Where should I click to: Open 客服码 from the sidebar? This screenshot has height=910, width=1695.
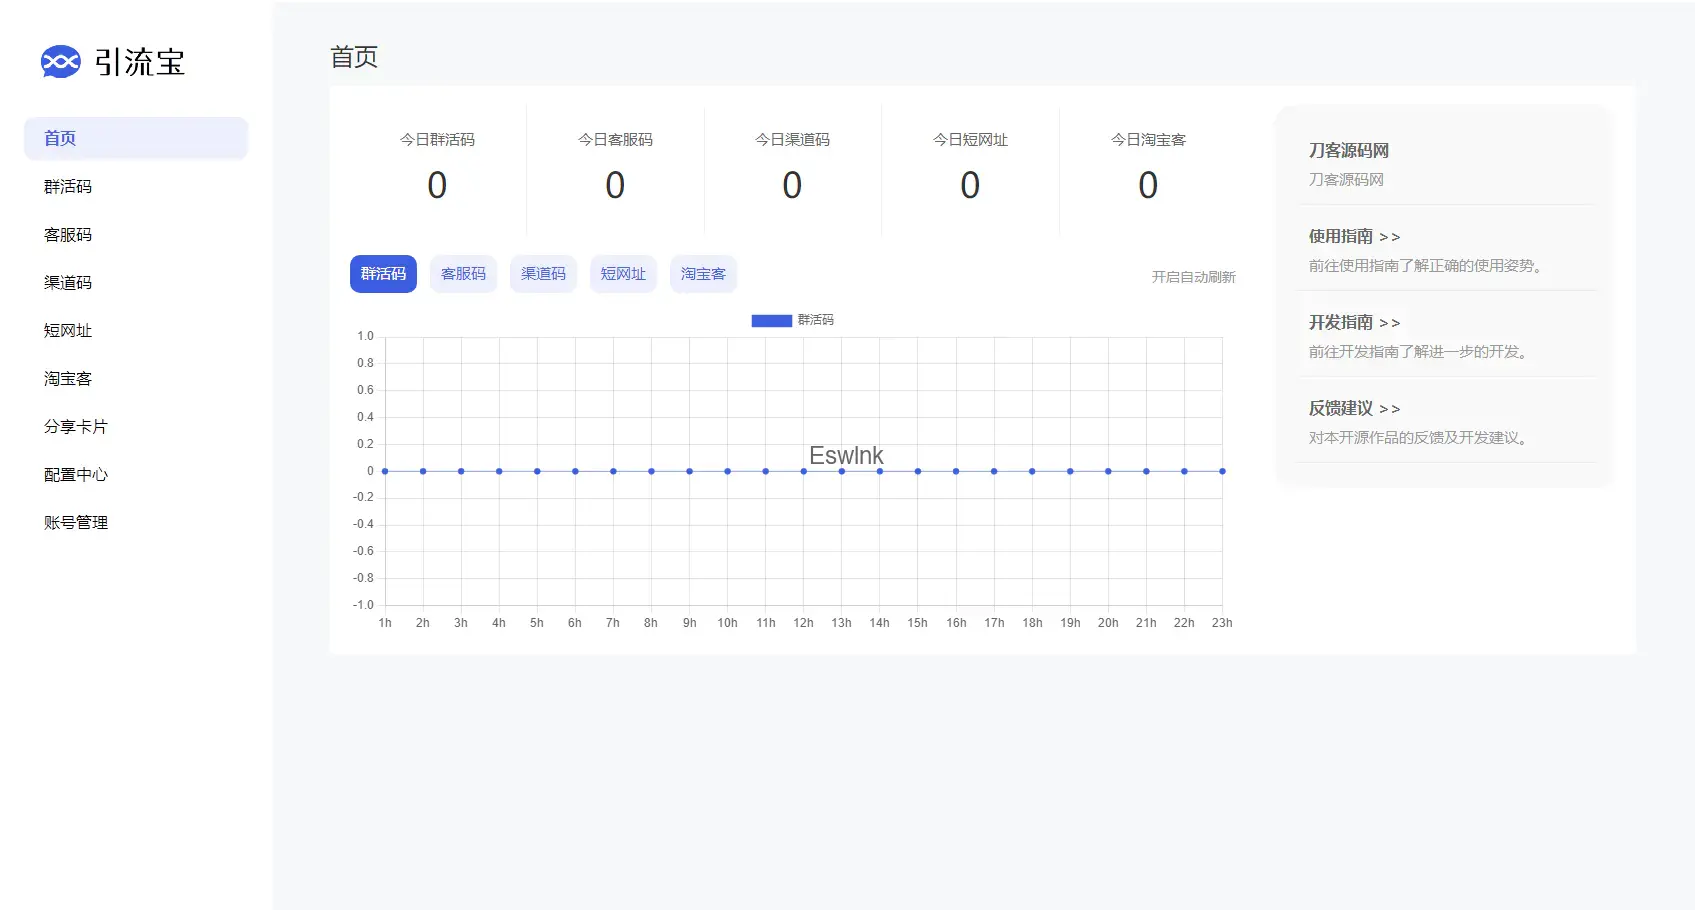pos(68,235)
